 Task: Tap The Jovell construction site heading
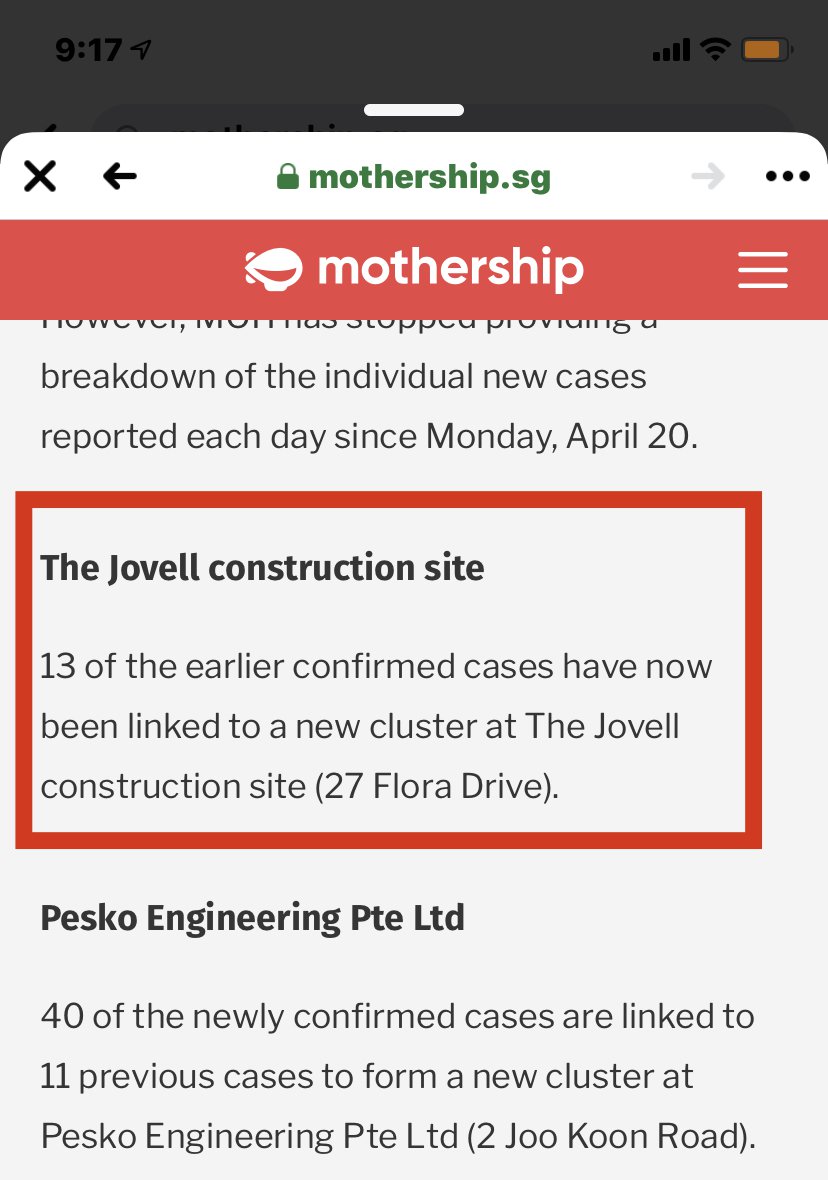pyautogui.click(x=262, y=567)
